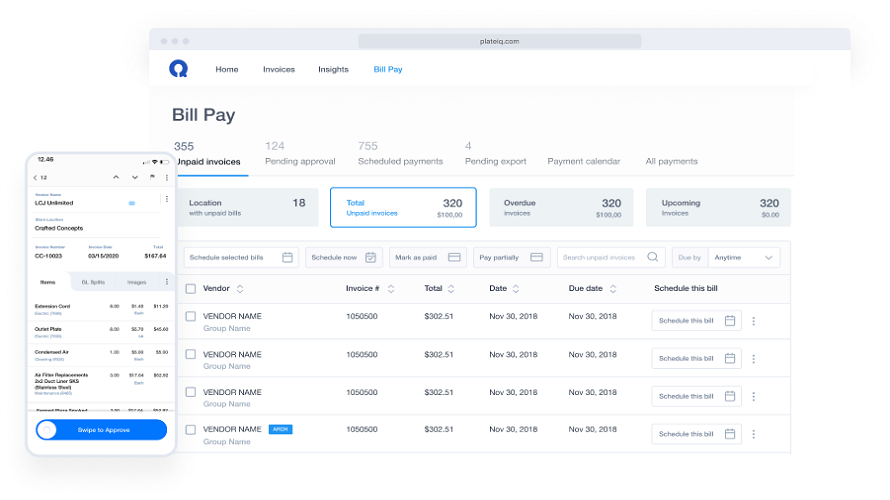This screenshot has width=890, height=500.
Task: Open more options next to phone Images tab
Action: pyautogui.click(x=166, y=282)
